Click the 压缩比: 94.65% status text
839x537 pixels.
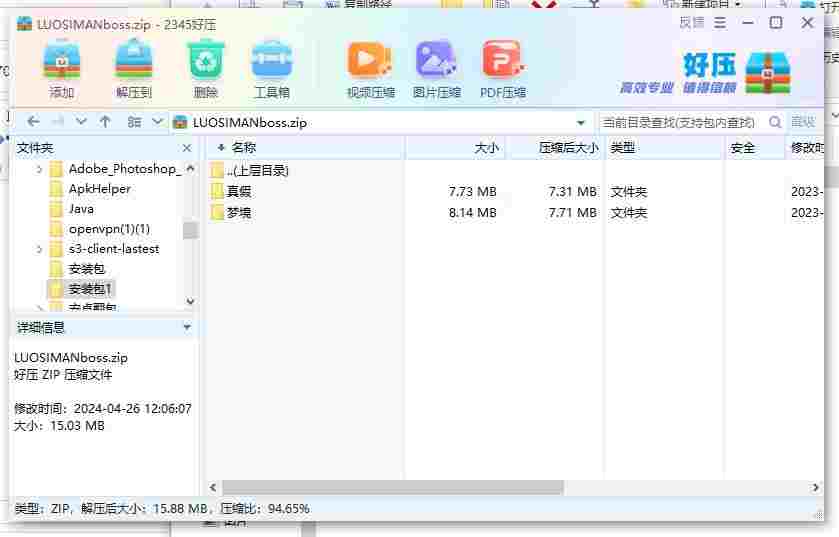coord(265,508)
